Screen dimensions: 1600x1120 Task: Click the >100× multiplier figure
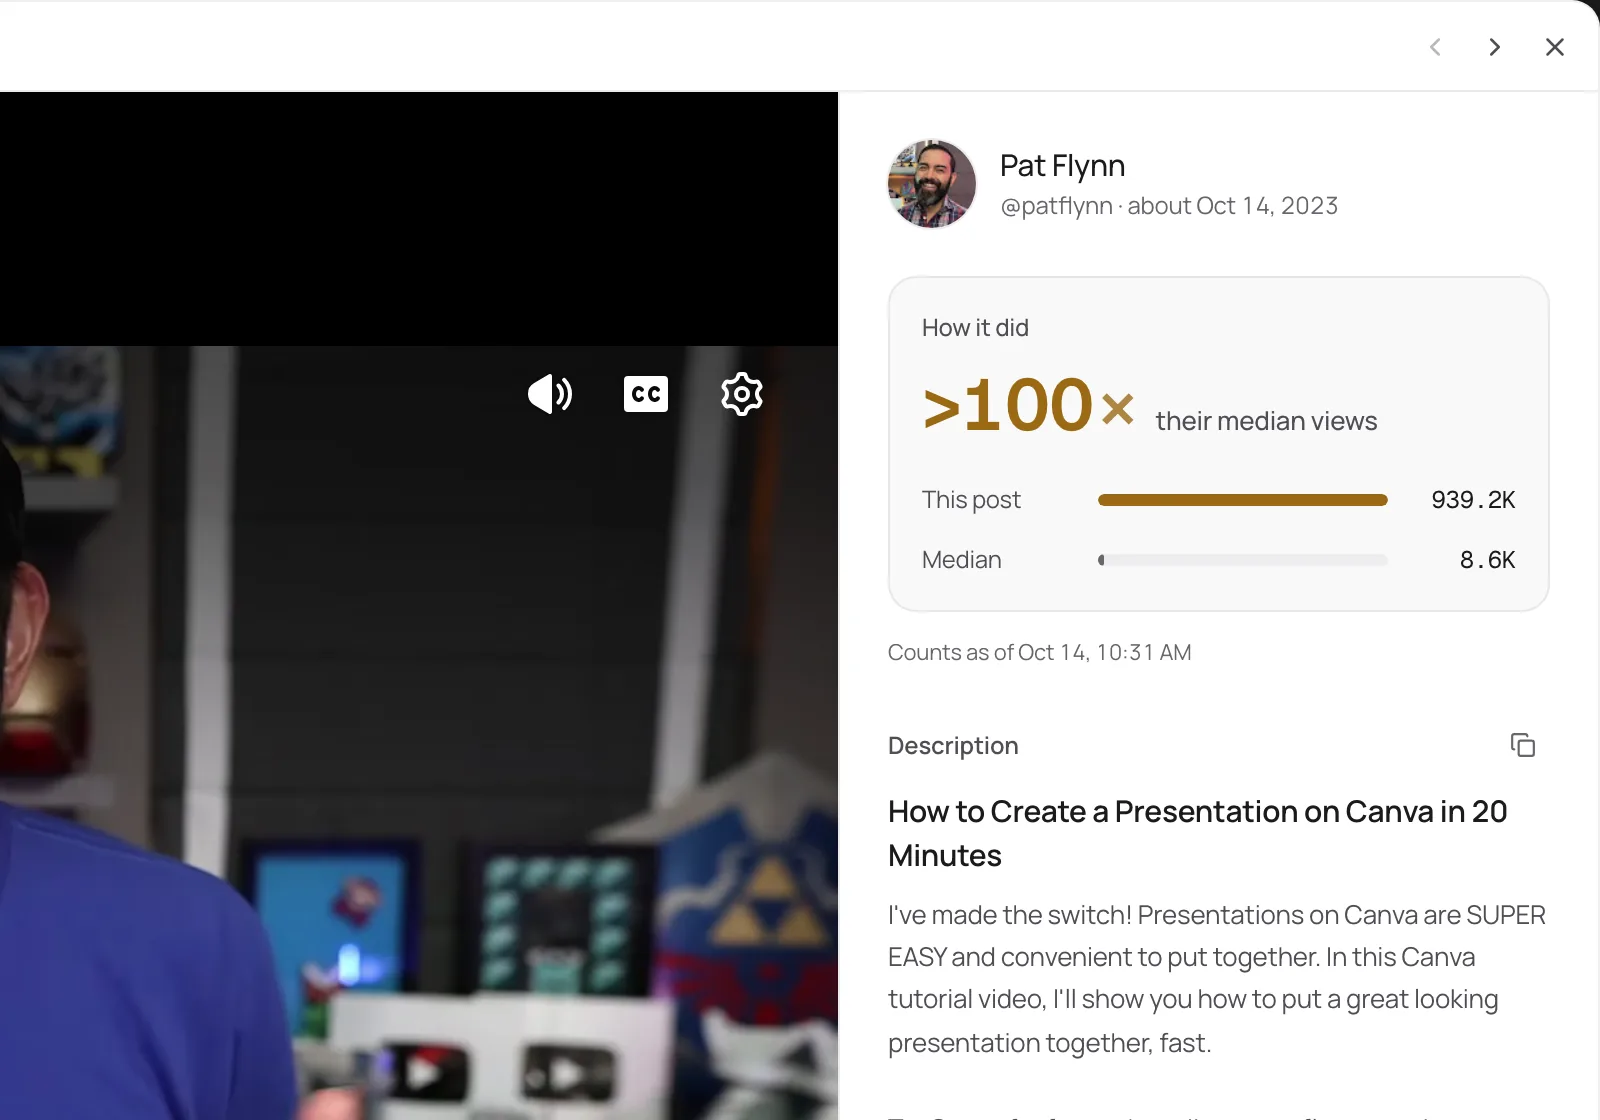(x=1028, y=406)
